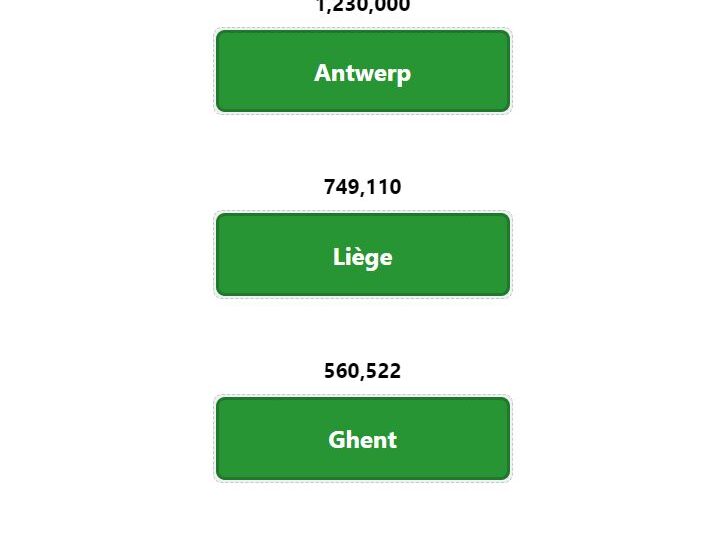
Task: Select the middle green city button
Action: tap(363, 255)
